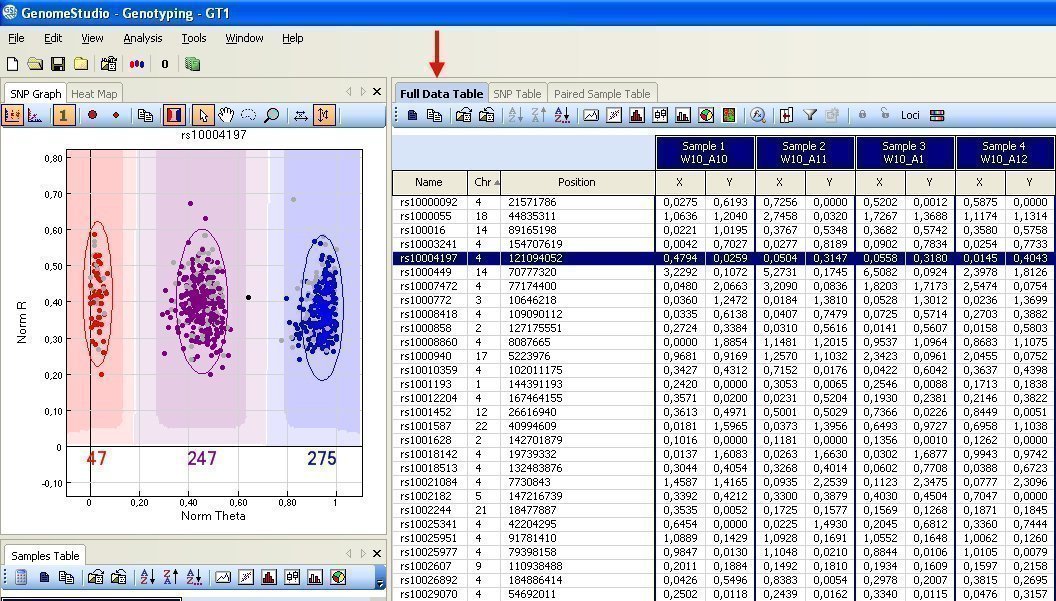Activate the zoom magnifier tool in SNP Graph
The height and width of the screenshot is (601, 1056).
[271, 115]
